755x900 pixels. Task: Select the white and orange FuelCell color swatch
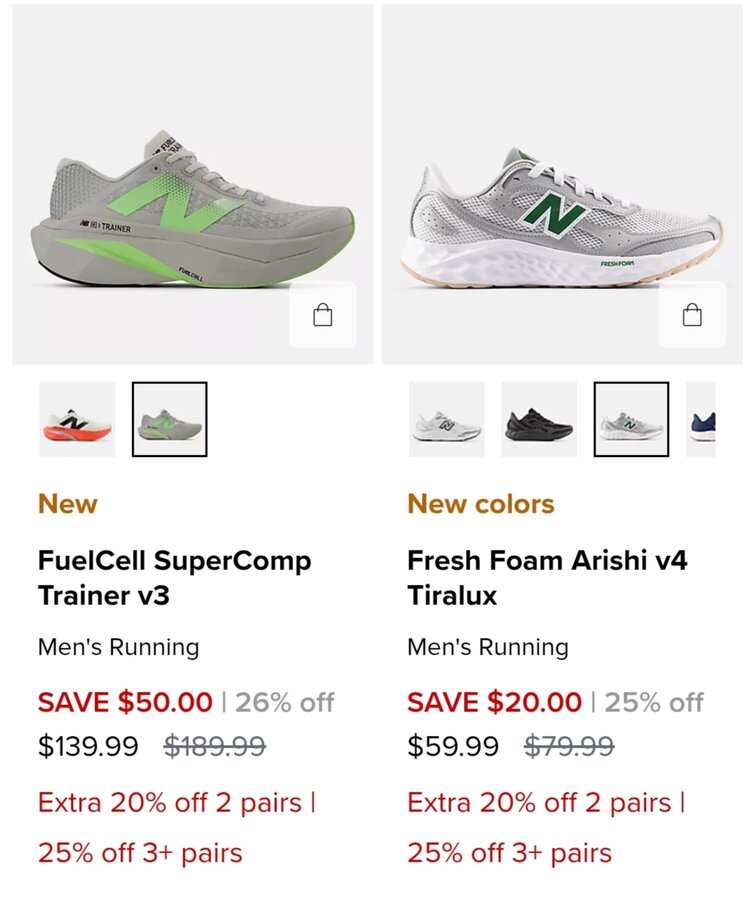click(x=77, y=420)
